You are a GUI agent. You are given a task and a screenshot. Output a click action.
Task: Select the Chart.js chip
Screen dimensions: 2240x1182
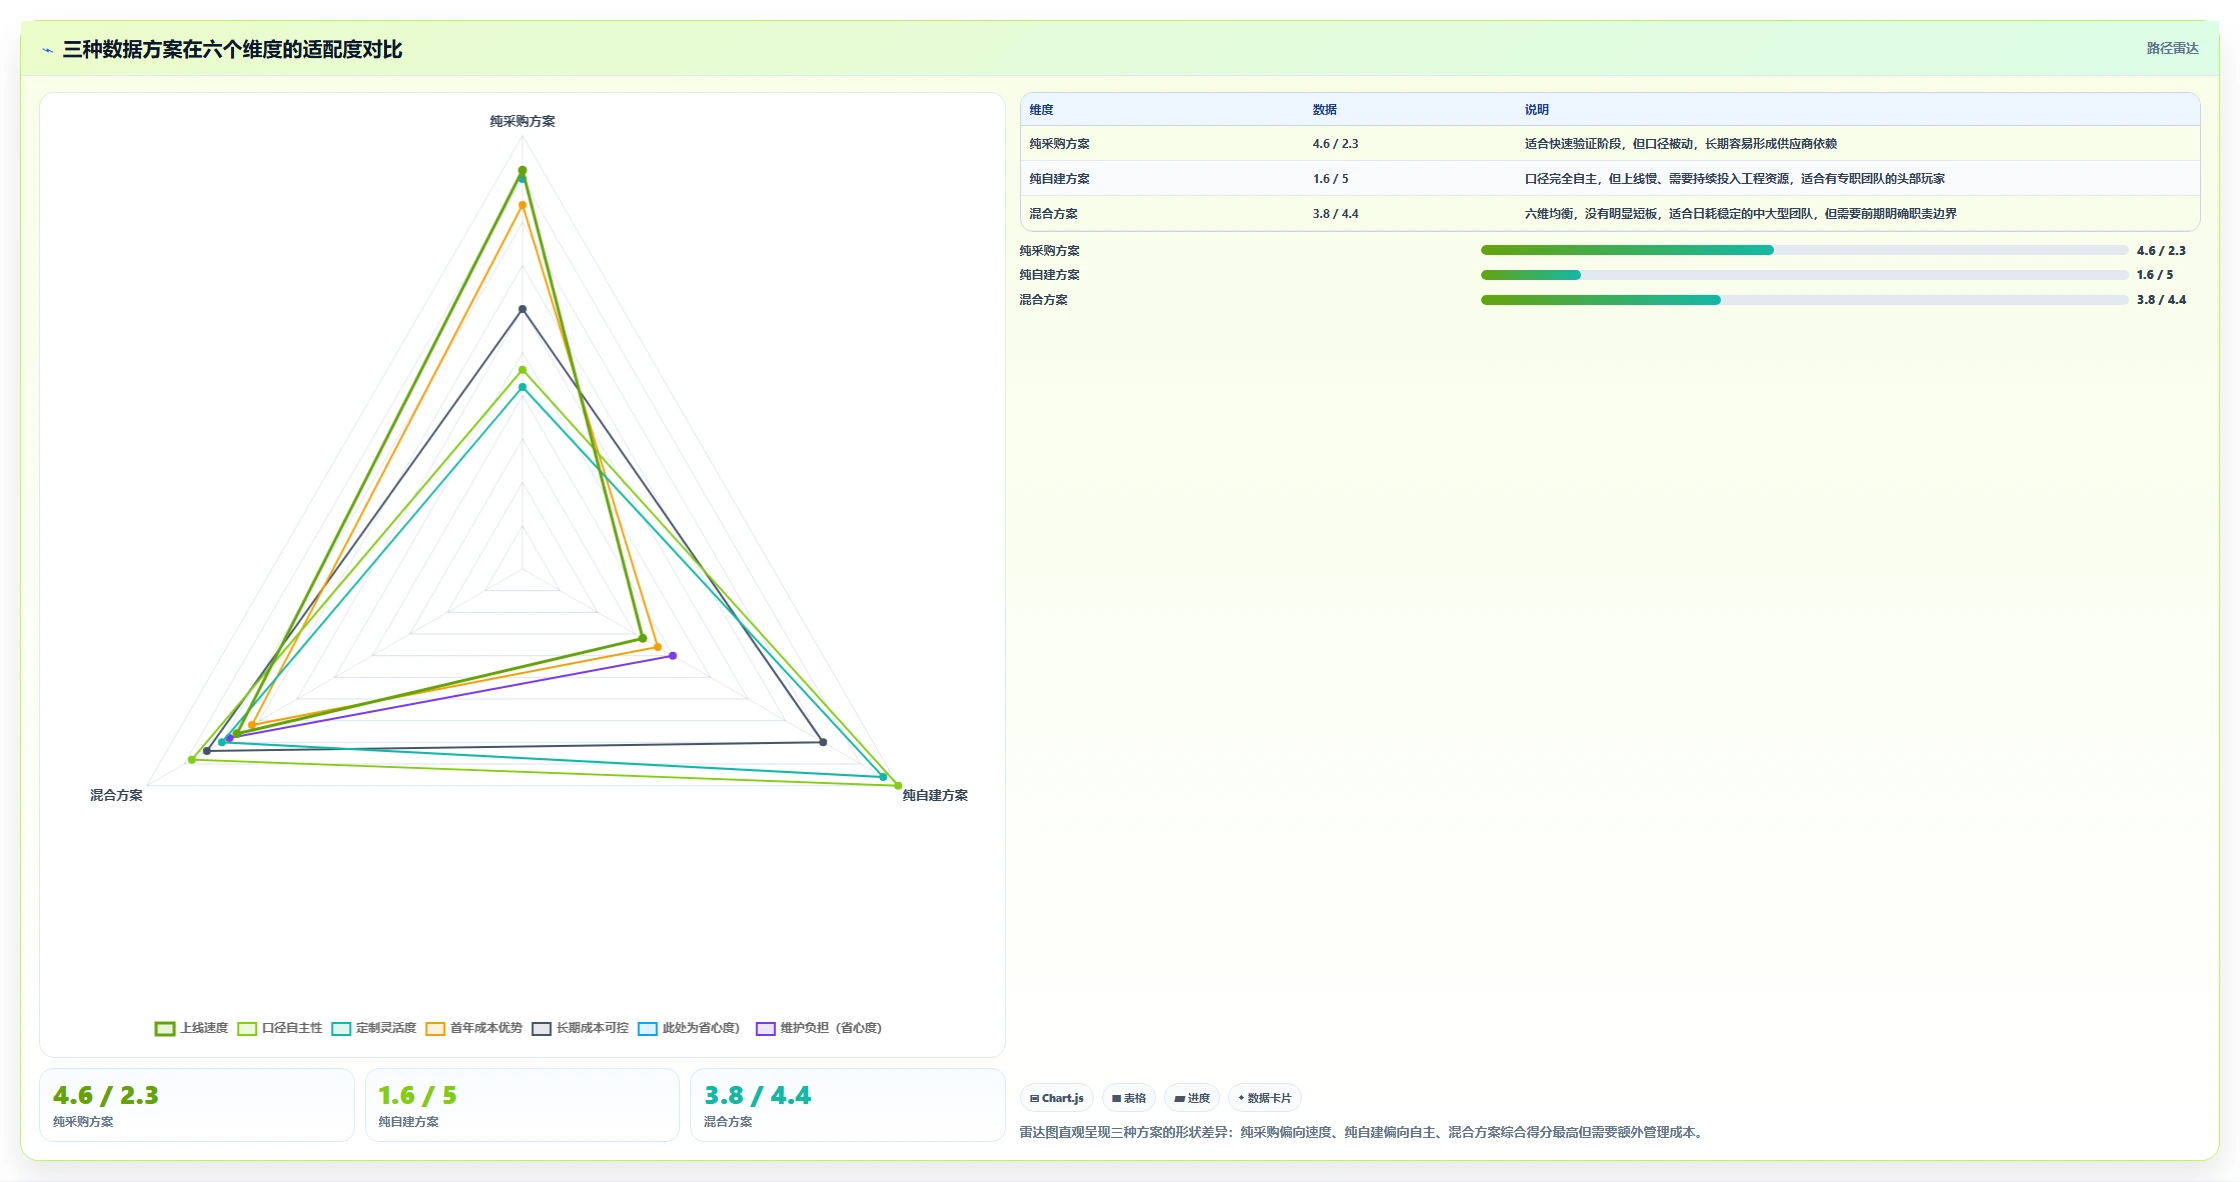click(x=1057, y=1098)
